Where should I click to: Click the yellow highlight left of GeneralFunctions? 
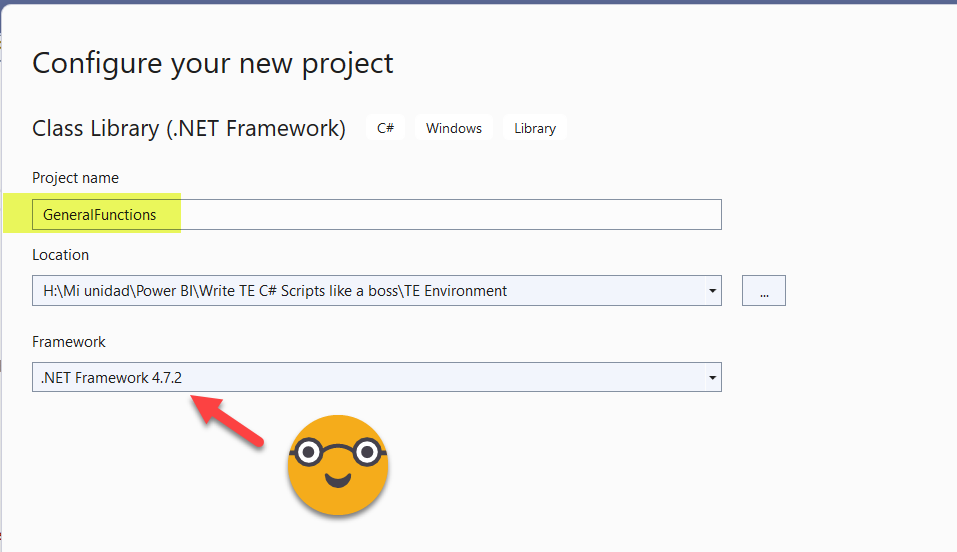(17, 214)
